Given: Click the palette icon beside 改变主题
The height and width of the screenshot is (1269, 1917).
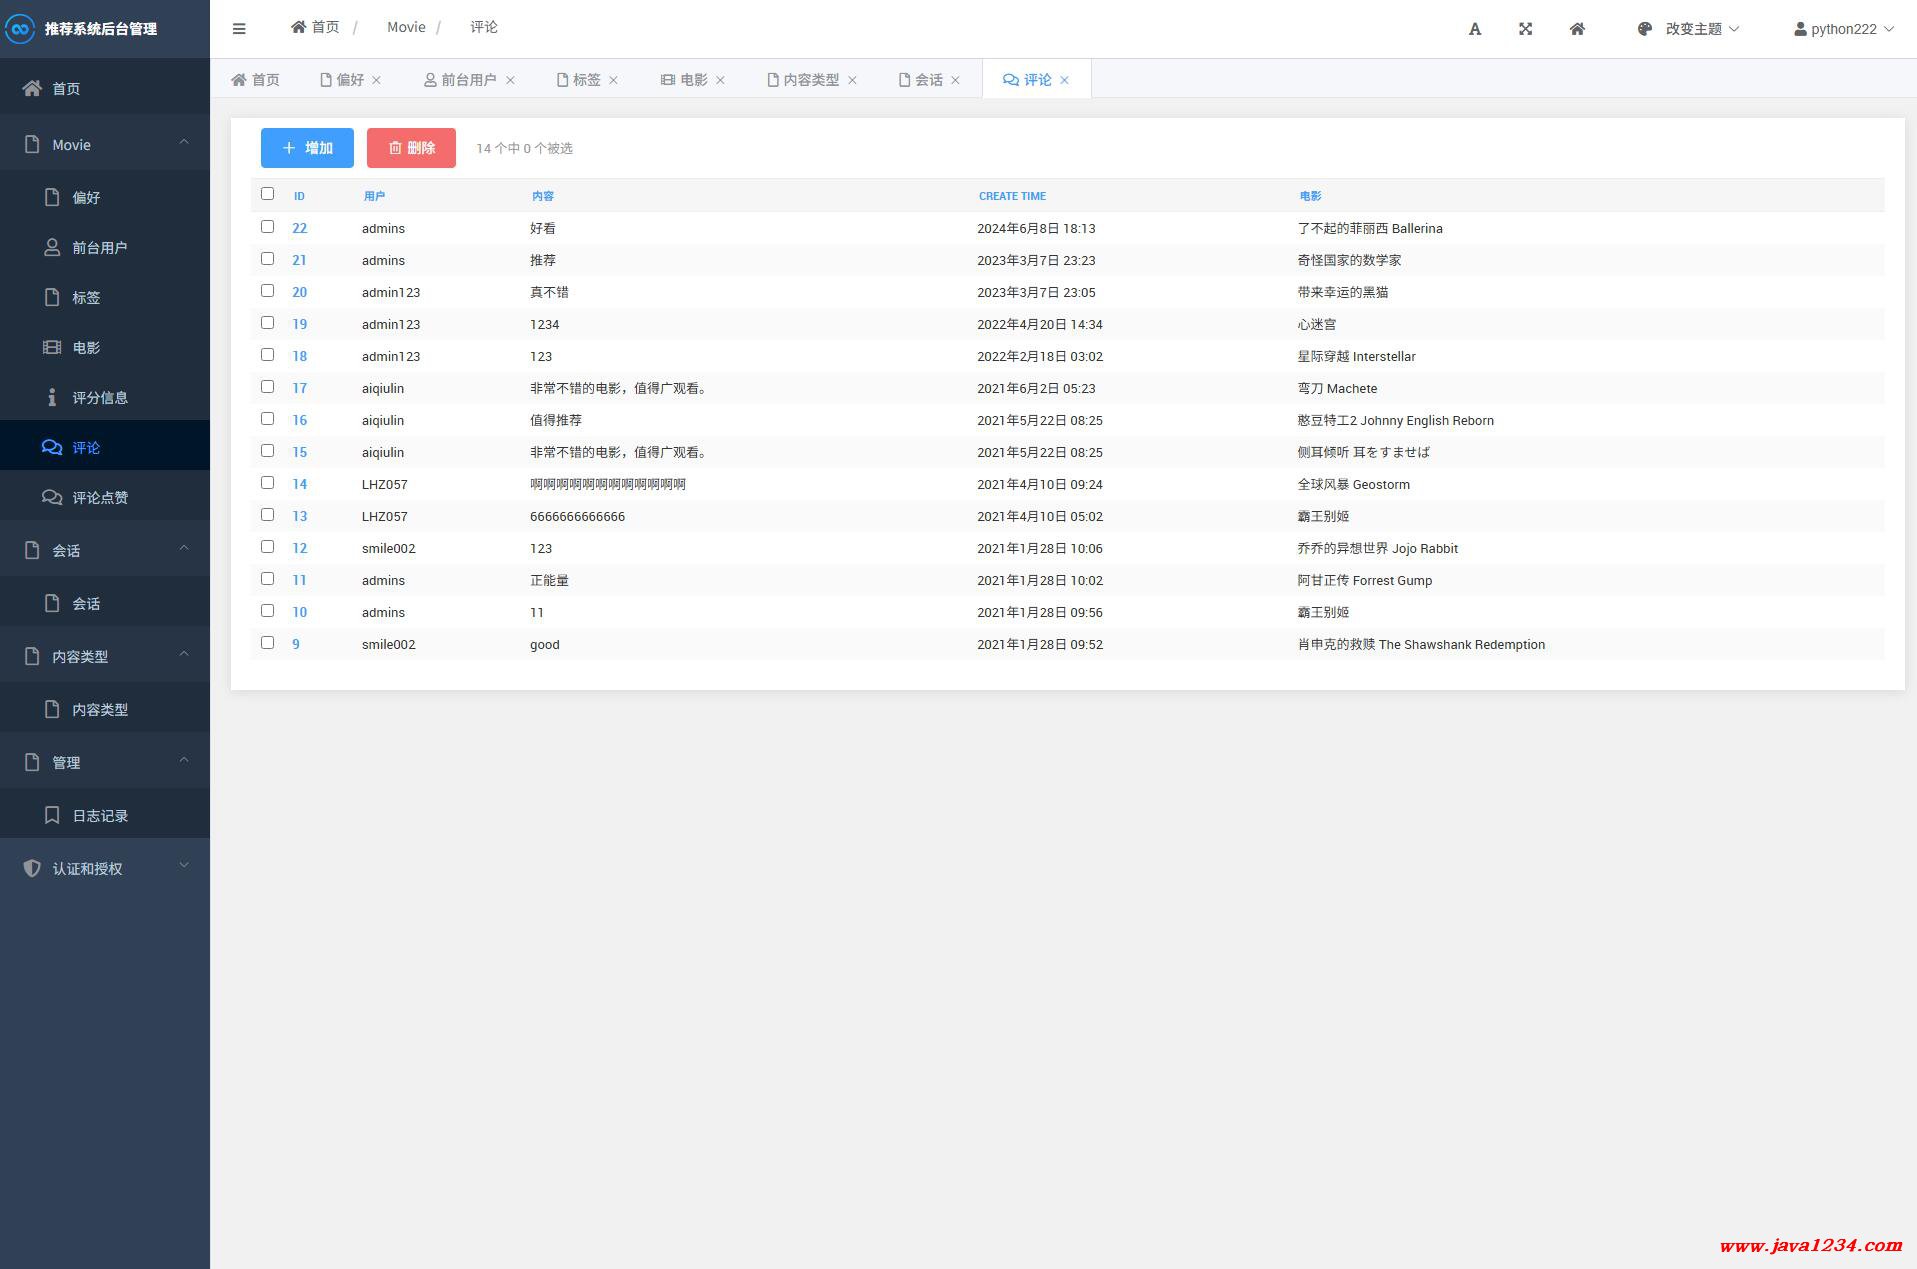Looking at the screenshot, I should 1645,29.
